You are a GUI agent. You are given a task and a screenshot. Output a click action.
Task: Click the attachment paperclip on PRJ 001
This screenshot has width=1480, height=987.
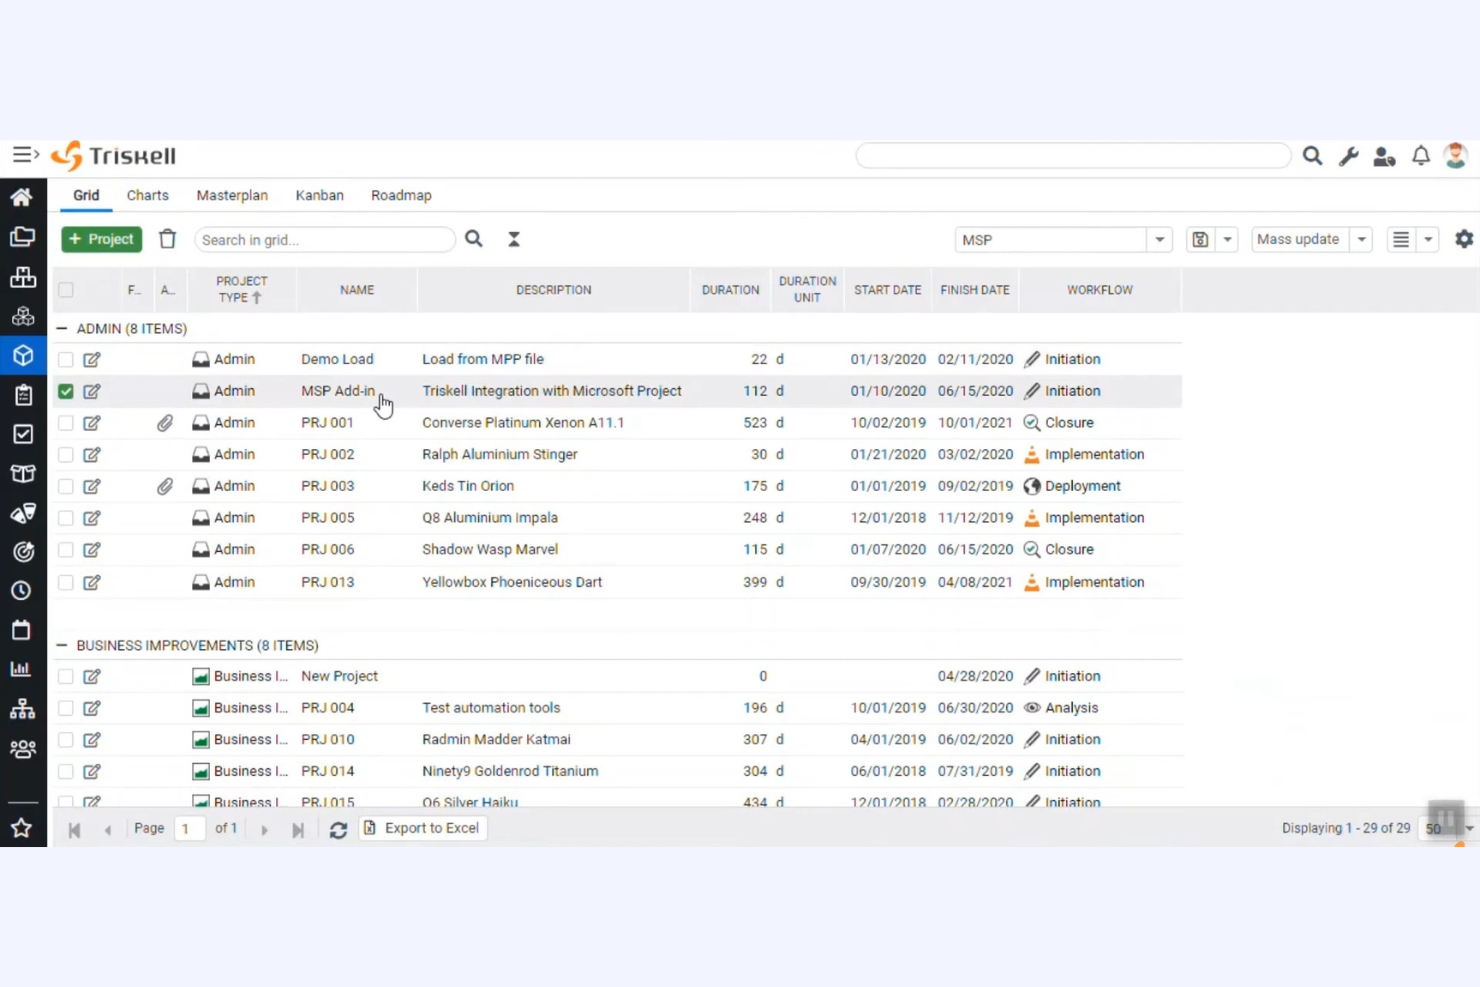165,423
